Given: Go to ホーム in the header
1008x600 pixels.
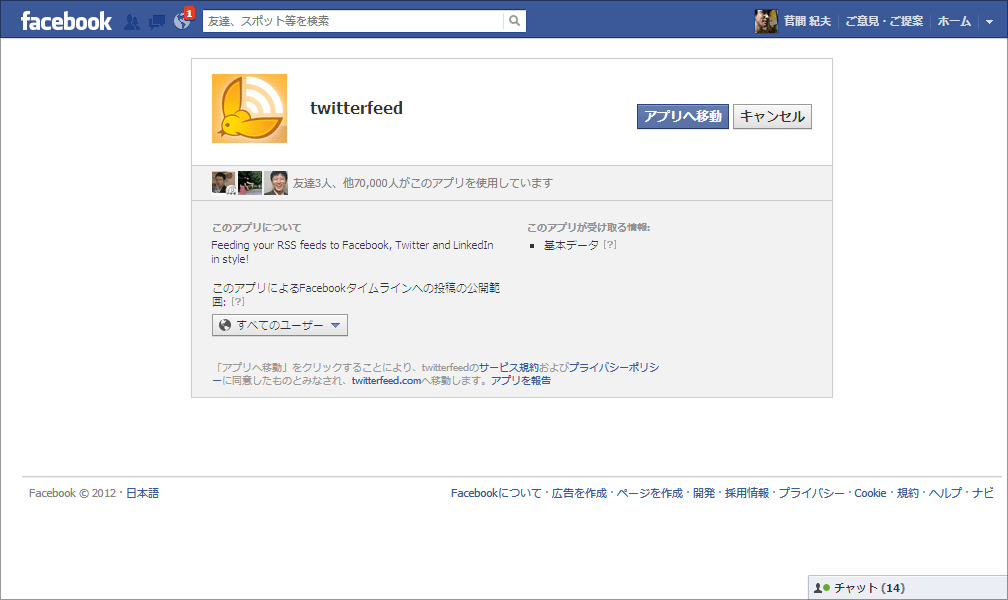Looking at the screenshot, I should click(954, 21).
